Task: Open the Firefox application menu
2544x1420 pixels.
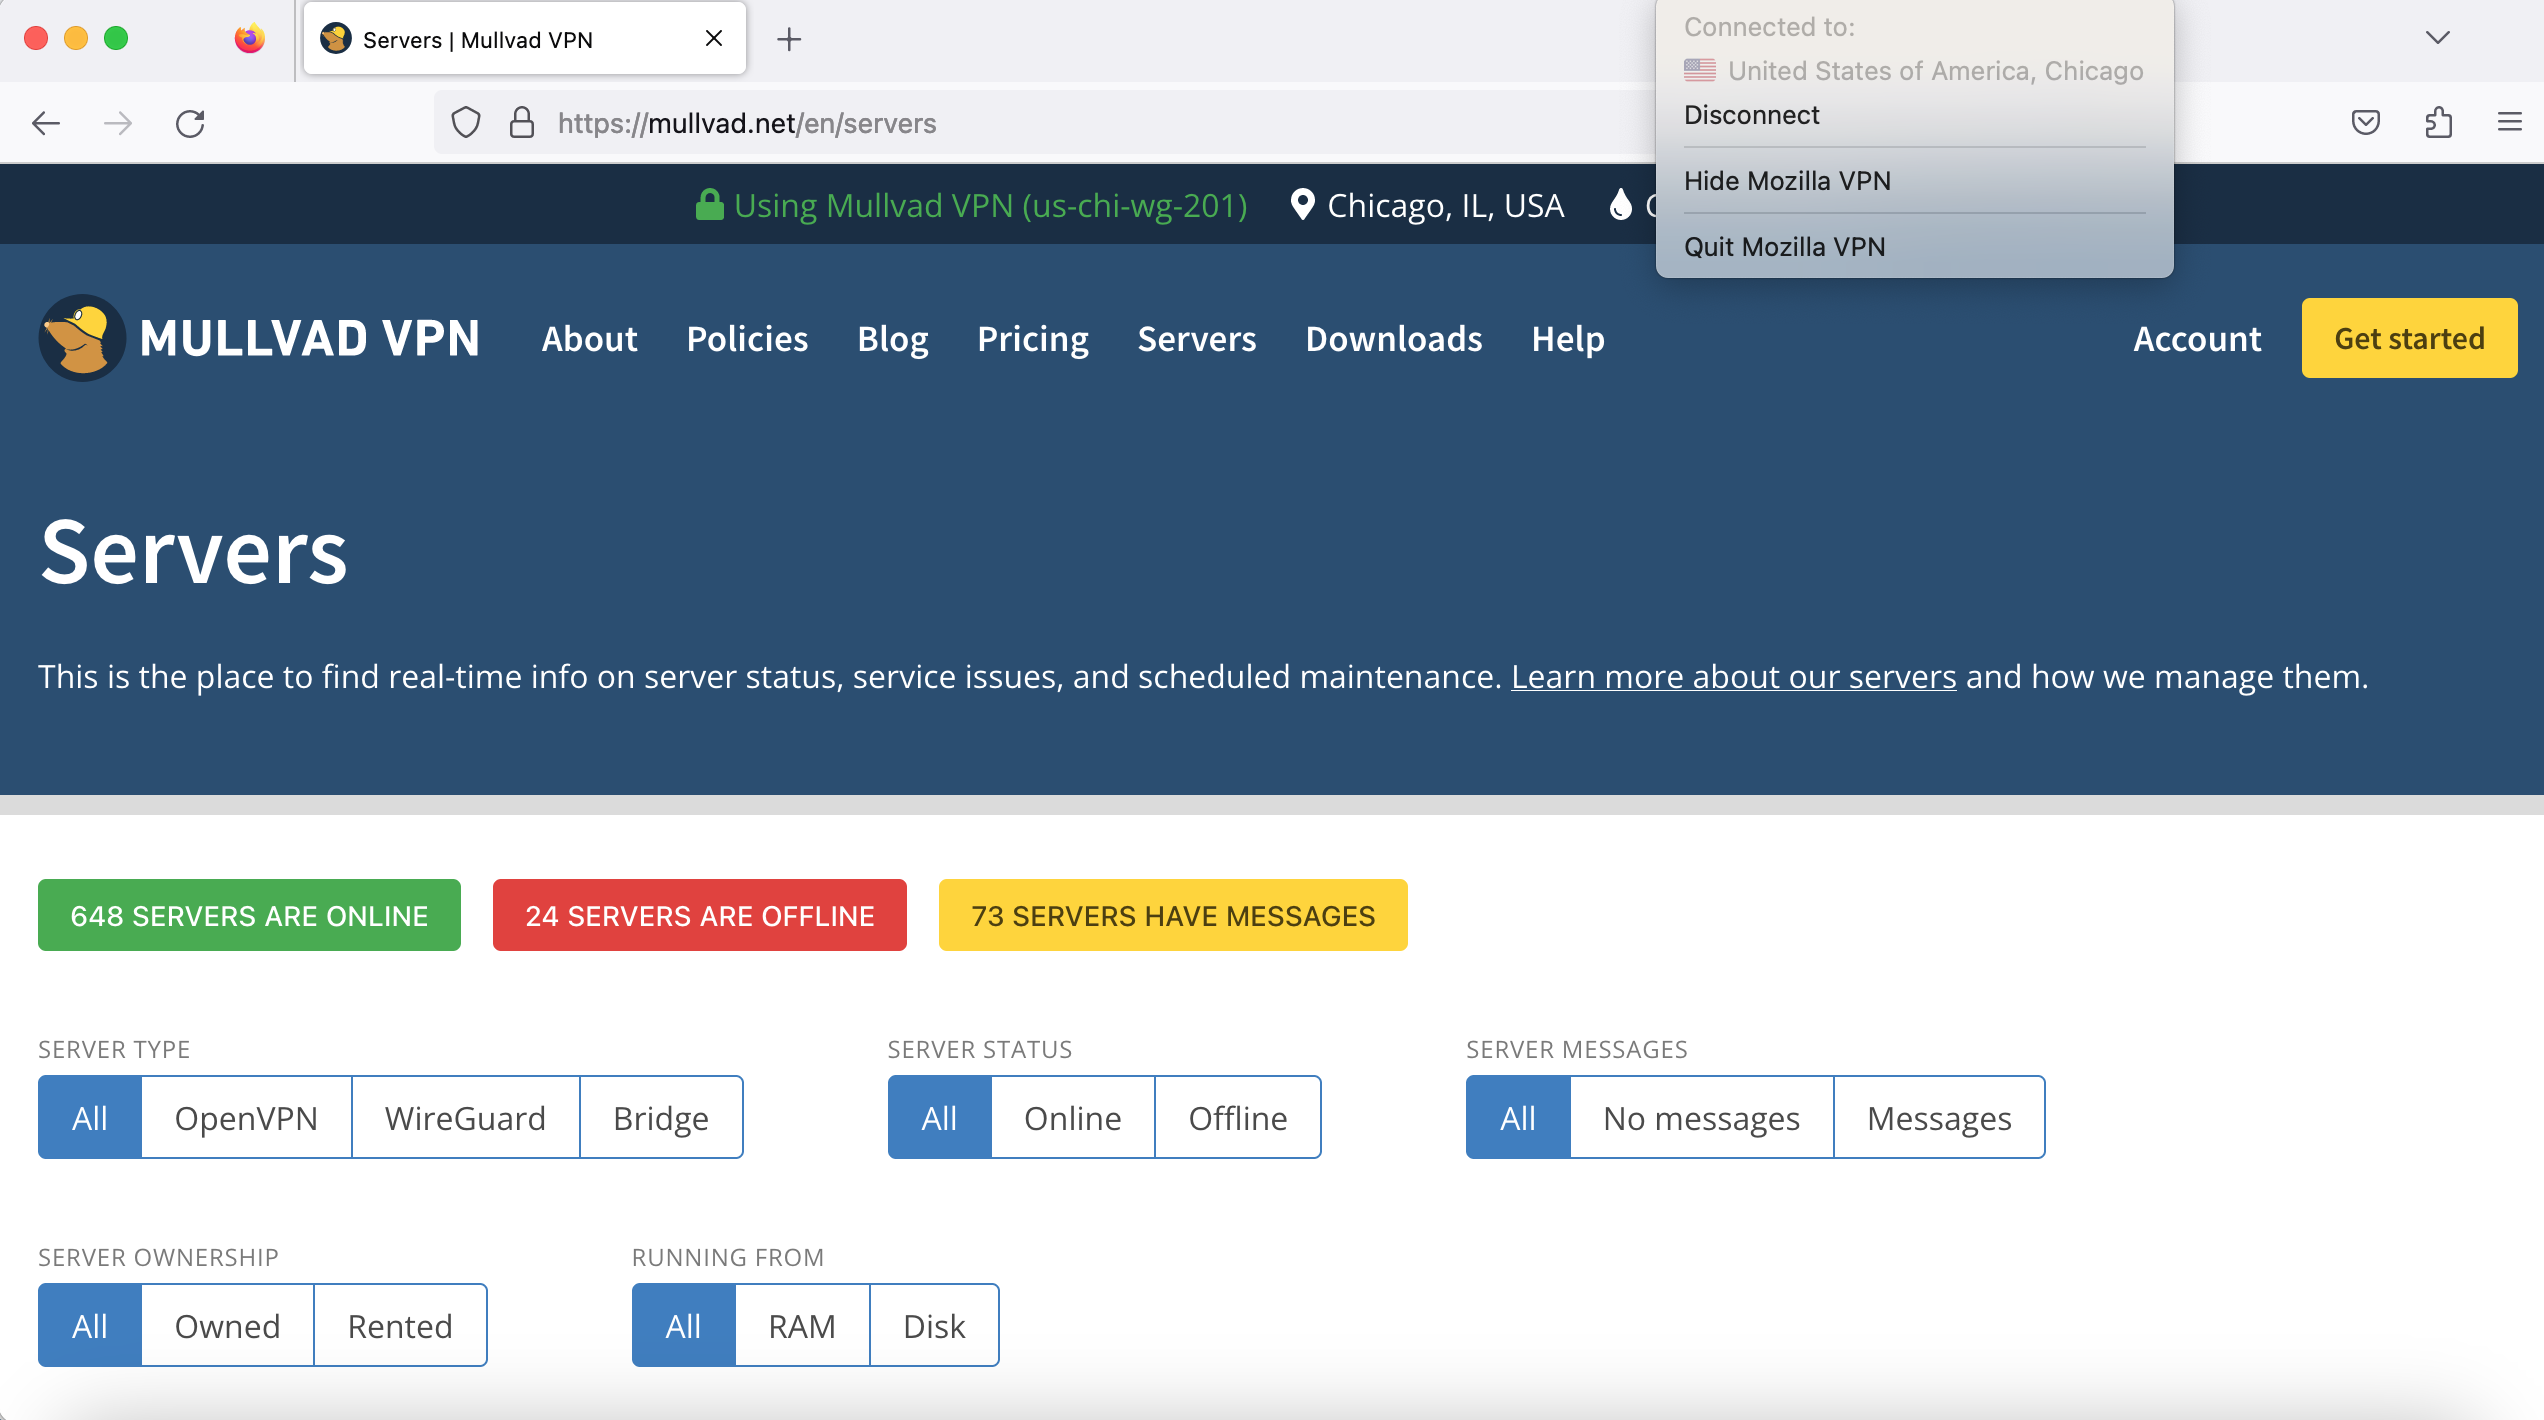Action: pyautogui.click(x=2510, y=122)
